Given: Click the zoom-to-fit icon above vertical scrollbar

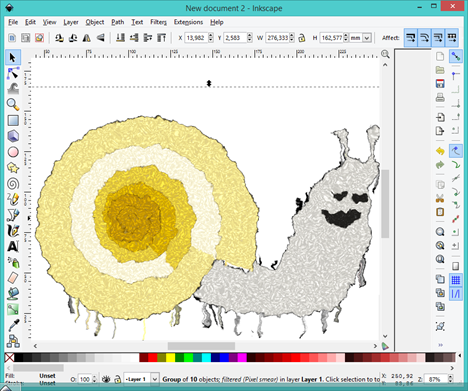Looking at the screenshot, I should [385, 54].
